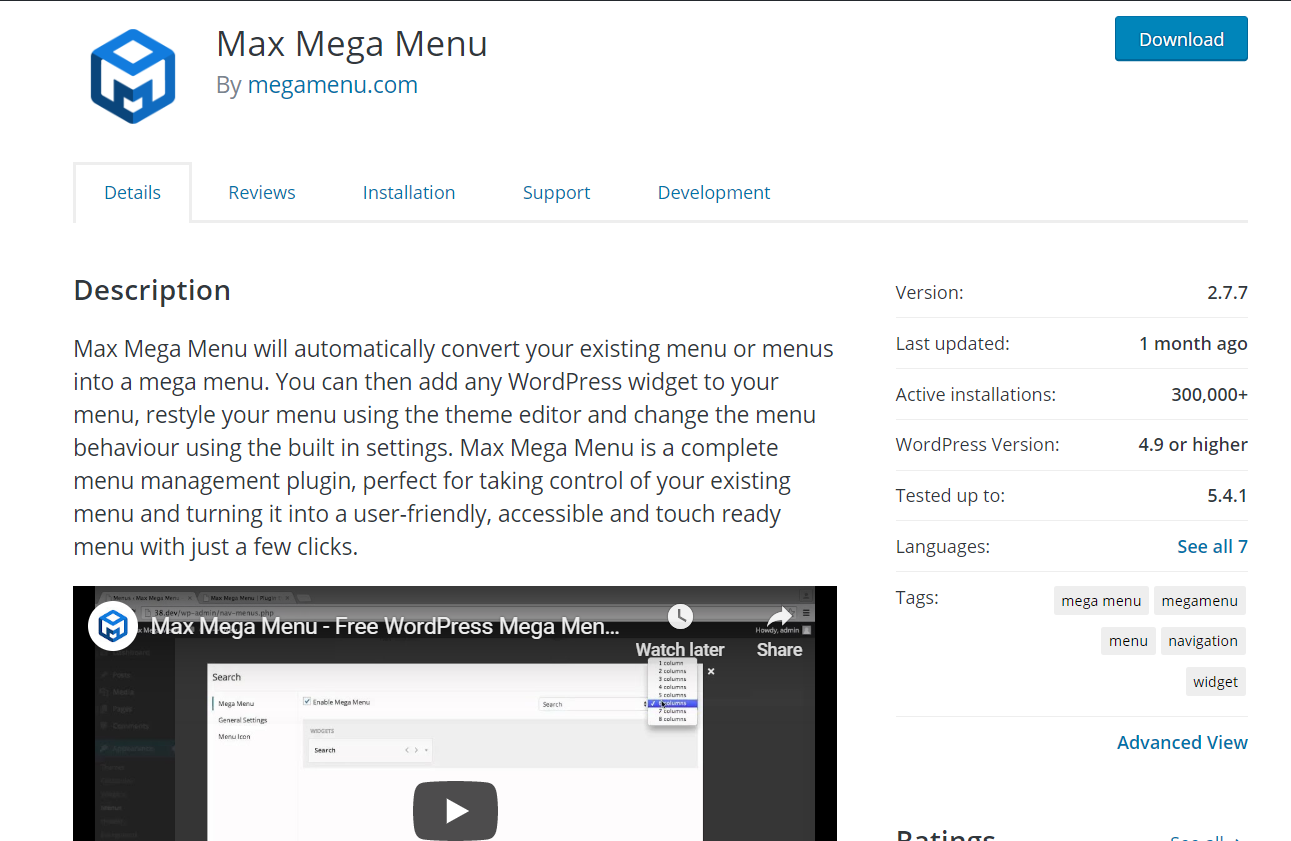Click the Description heading

pos(152,290)
